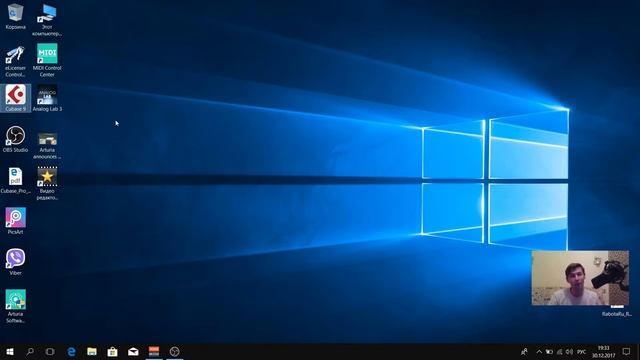Open the Windows Start menu
The height and width of the screenshot is (360, 640).
point(10,351)
